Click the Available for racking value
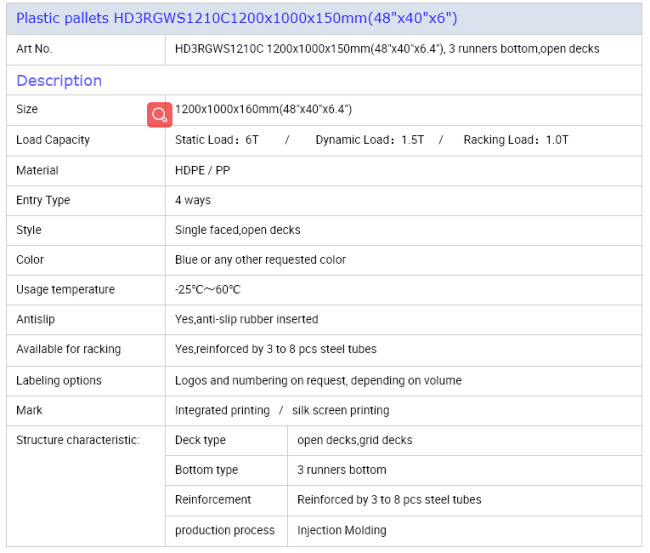650x553 pixels. tap(275, 349)
